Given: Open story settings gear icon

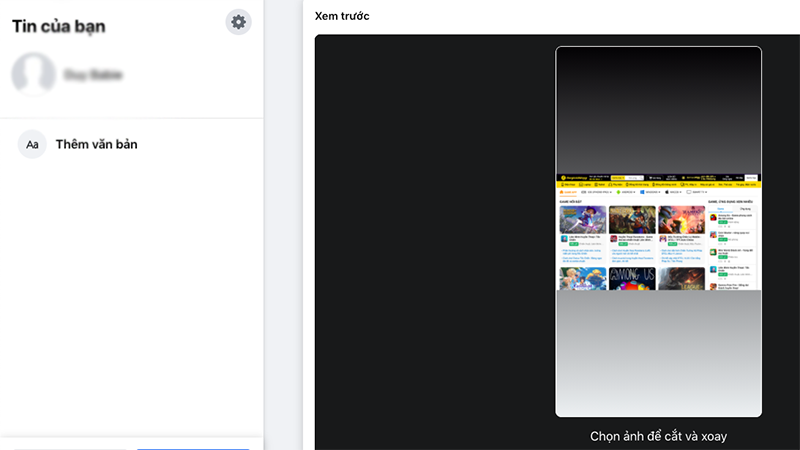Looking at the screenshot, I should (x=238, y=22).
